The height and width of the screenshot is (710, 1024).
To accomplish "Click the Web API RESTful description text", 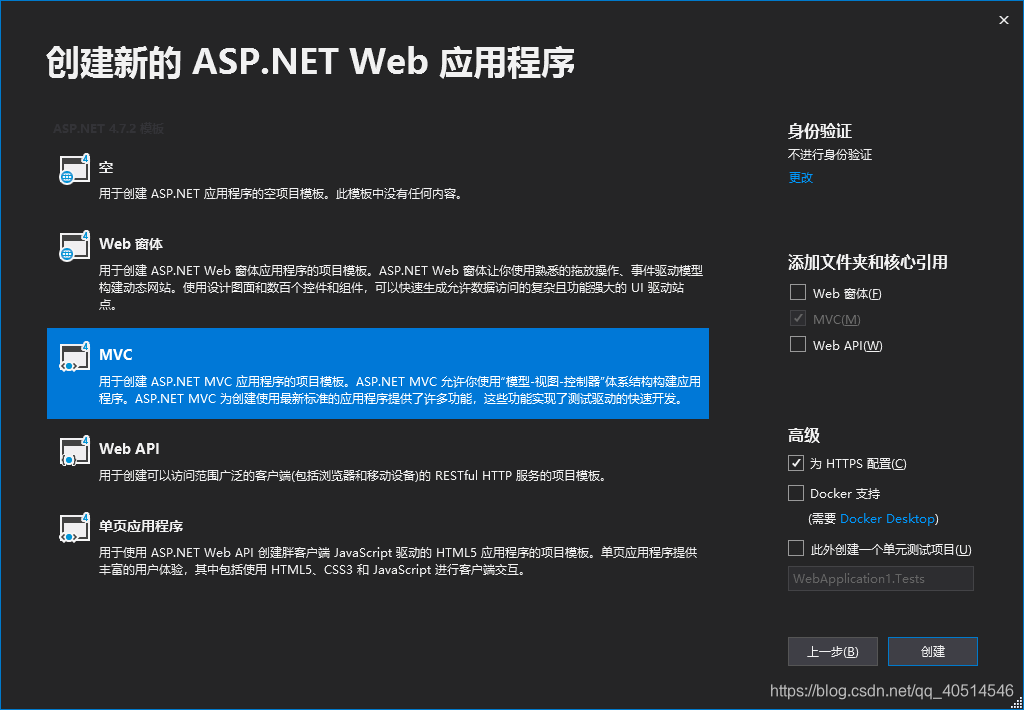I will tap(353, 476).
